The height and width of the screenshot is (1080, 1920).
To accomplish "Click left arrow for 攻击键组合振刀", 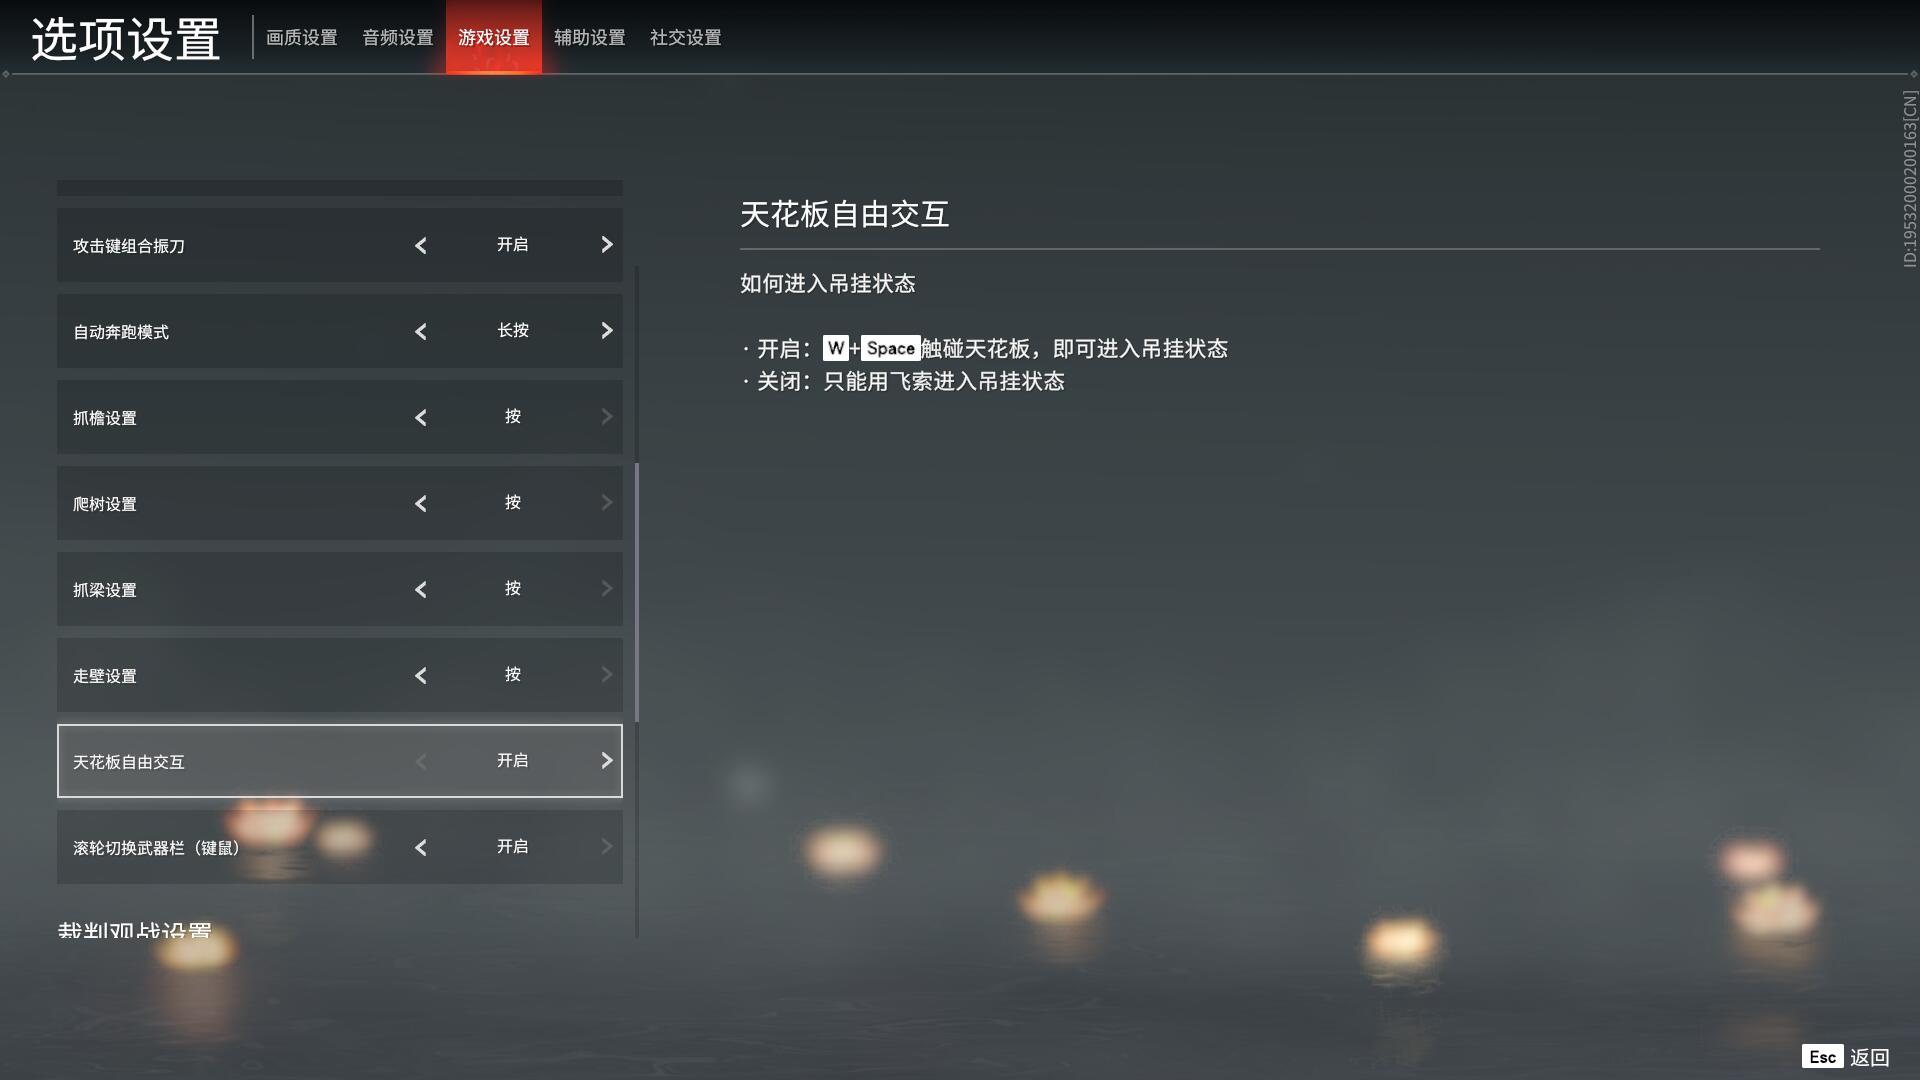I will pos(421,245).
